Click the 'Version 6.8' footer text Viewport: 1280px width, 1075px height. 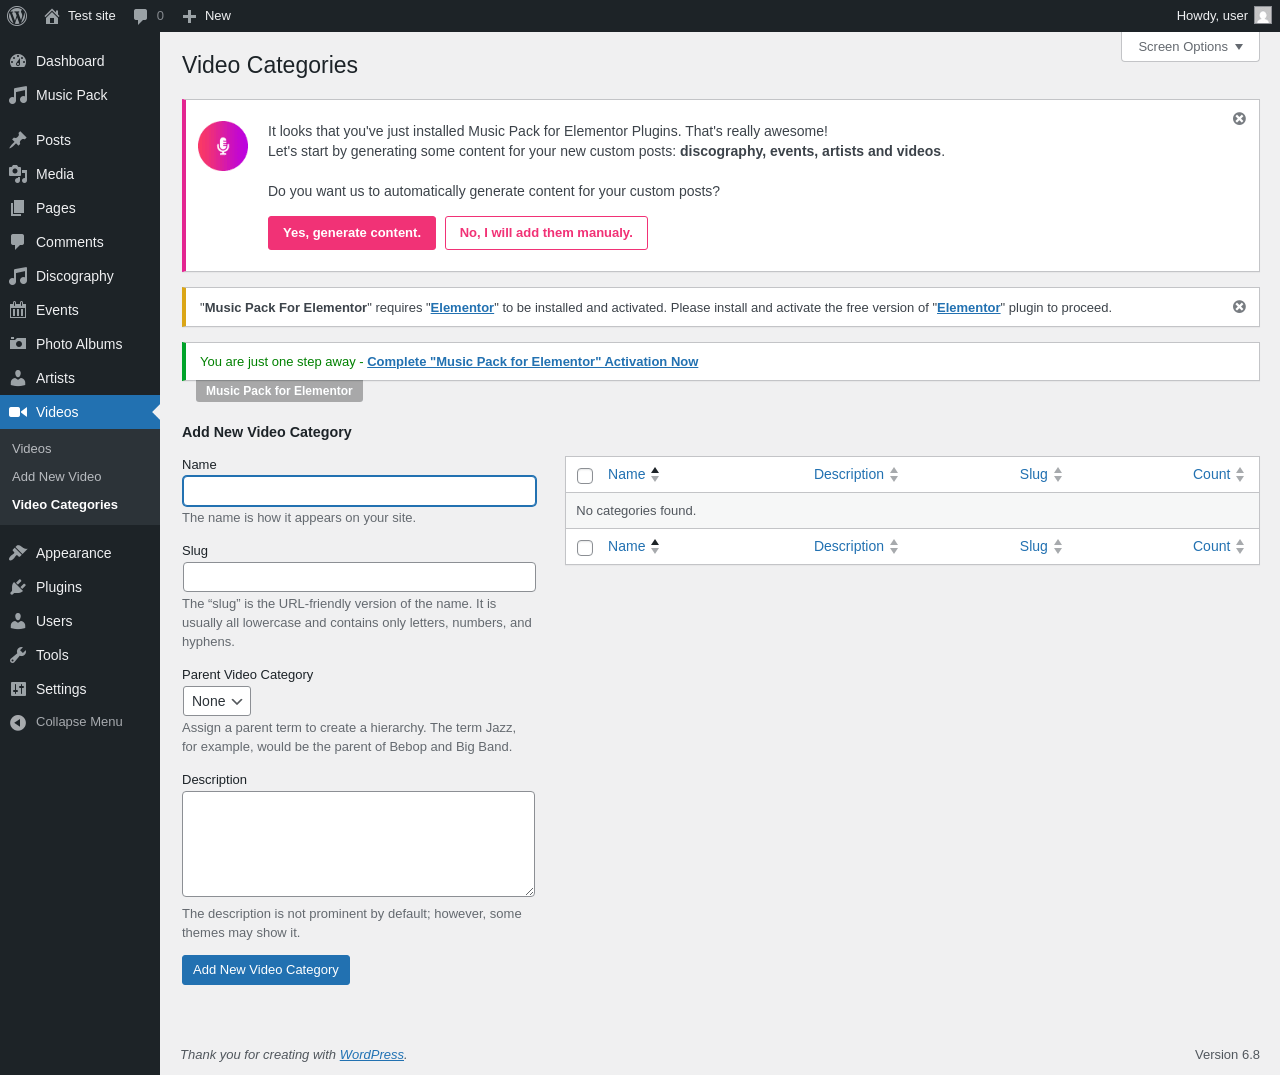(x=1227, y=1055)
